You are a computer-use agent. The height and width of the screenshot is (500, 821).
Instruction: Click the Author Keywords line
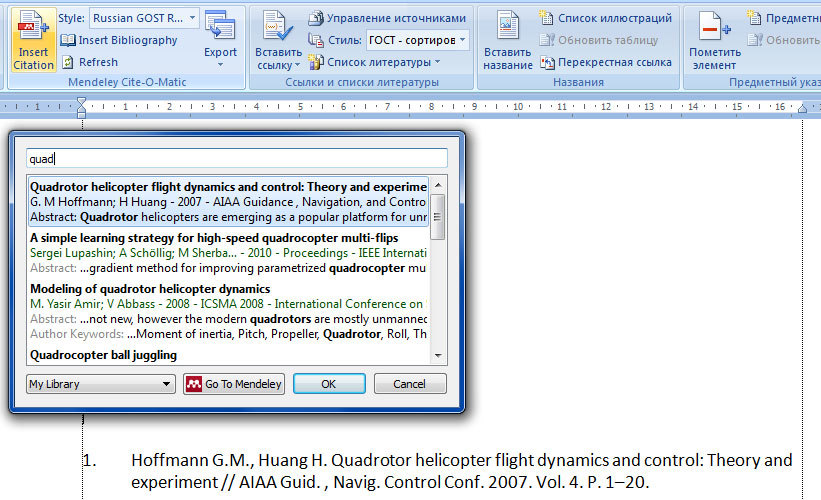pos(228,334)
